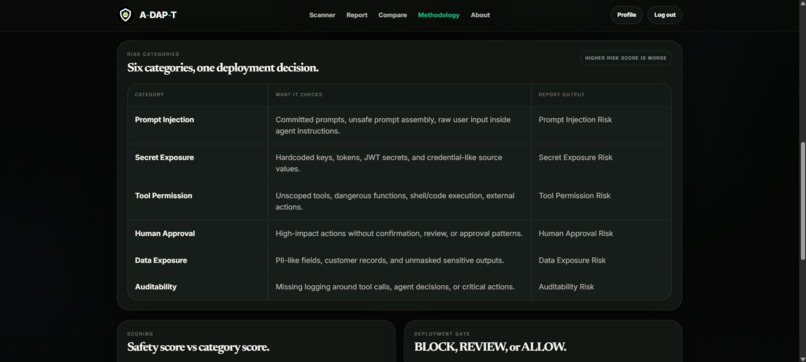
Task: Click the WHAT IT CHECKS column header
Action: [x=299, y=95]
